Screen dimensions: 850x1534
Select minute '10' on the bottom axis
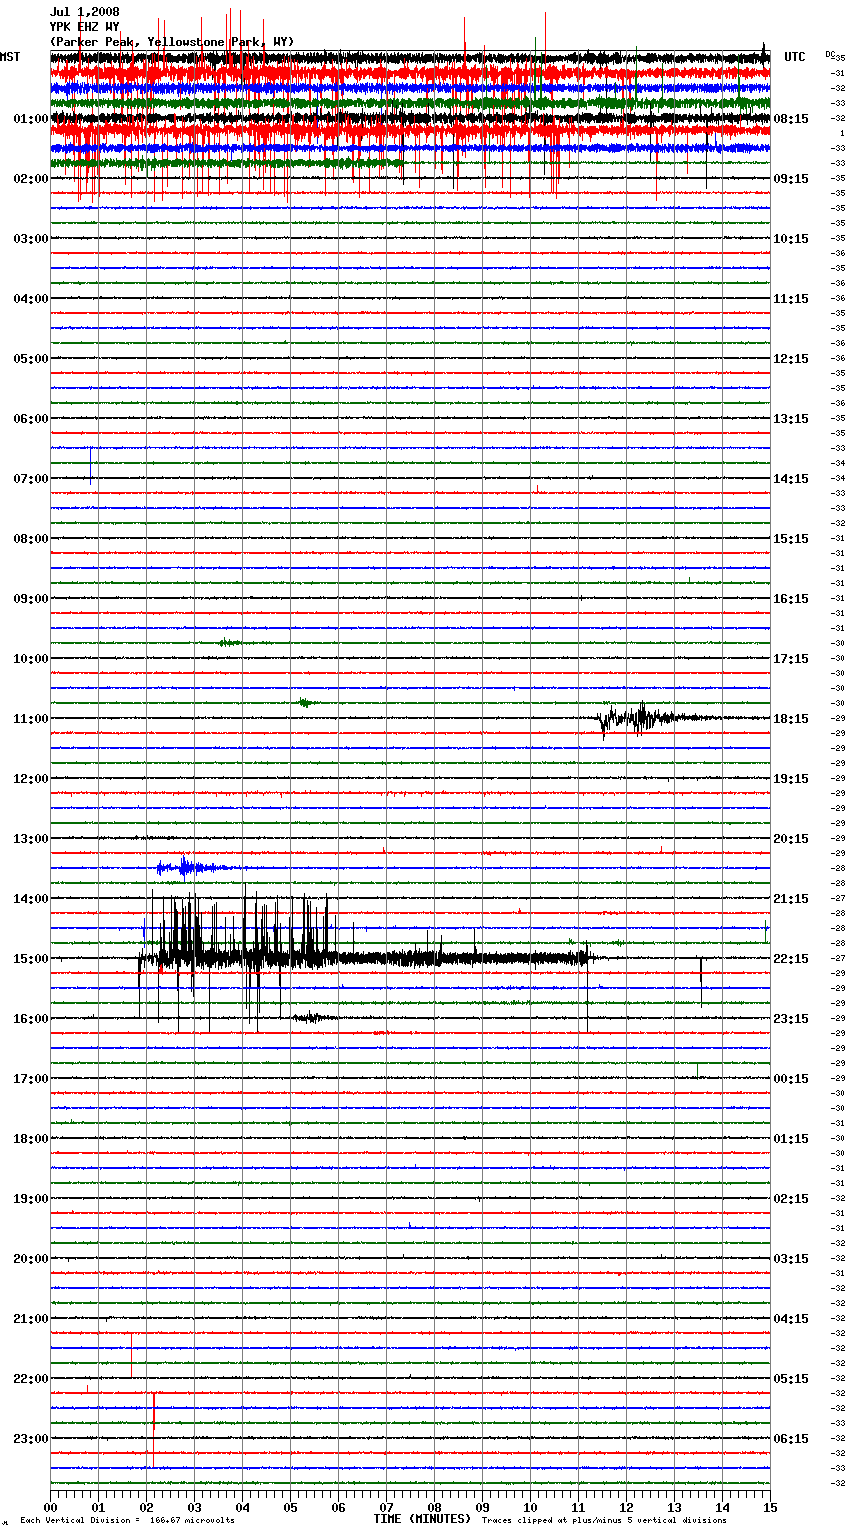coord(530,1507)
